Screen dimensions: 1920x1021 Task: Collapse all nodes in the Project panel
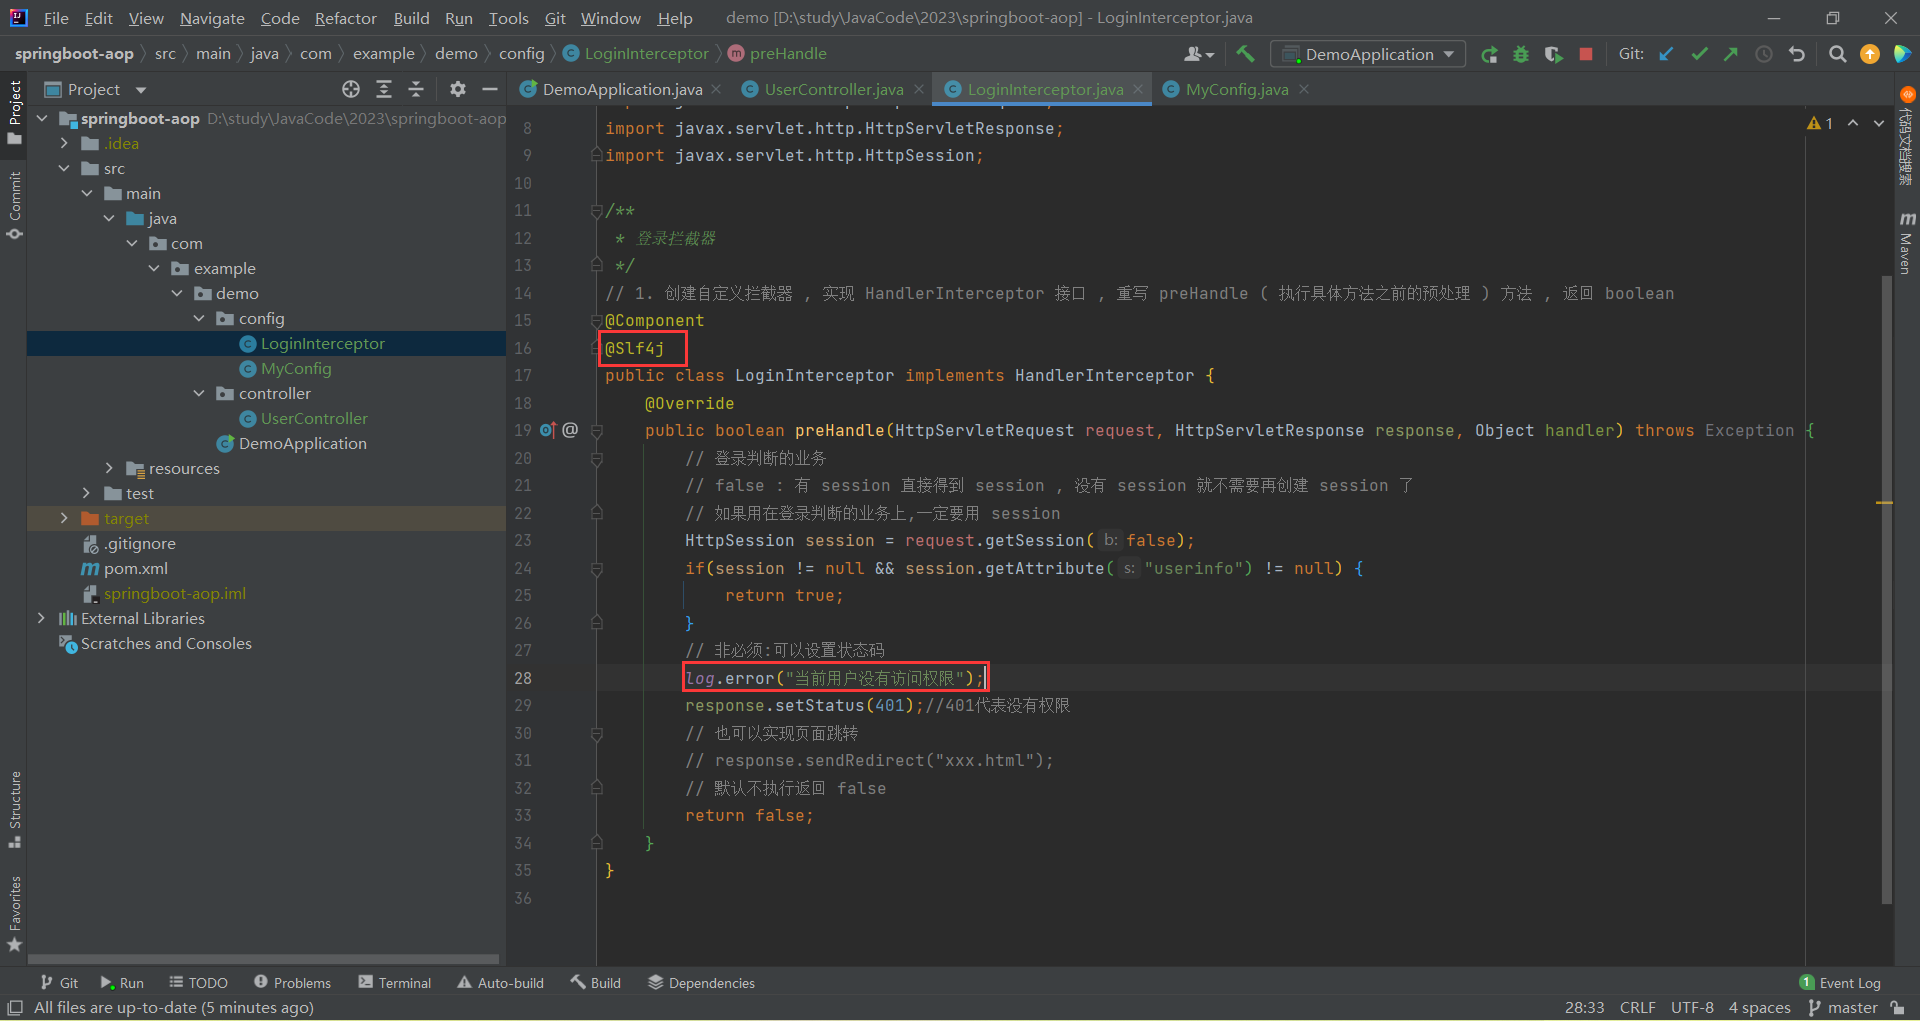click(x=416, y=89)
